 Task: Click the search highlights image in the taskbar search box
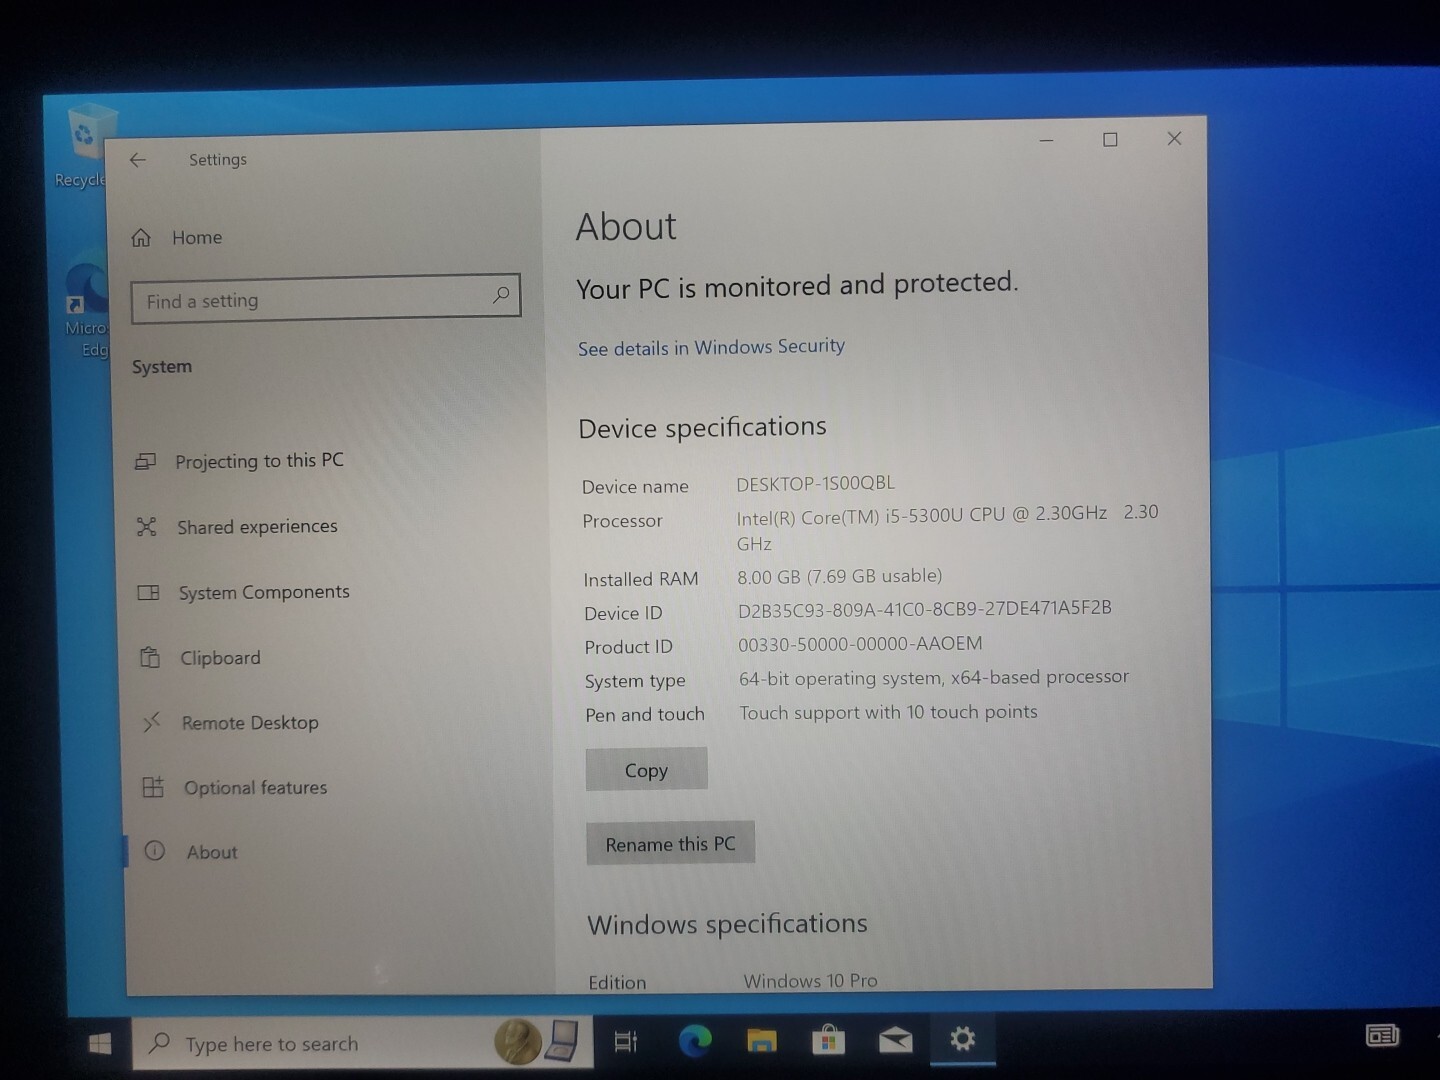[537, 1042]
